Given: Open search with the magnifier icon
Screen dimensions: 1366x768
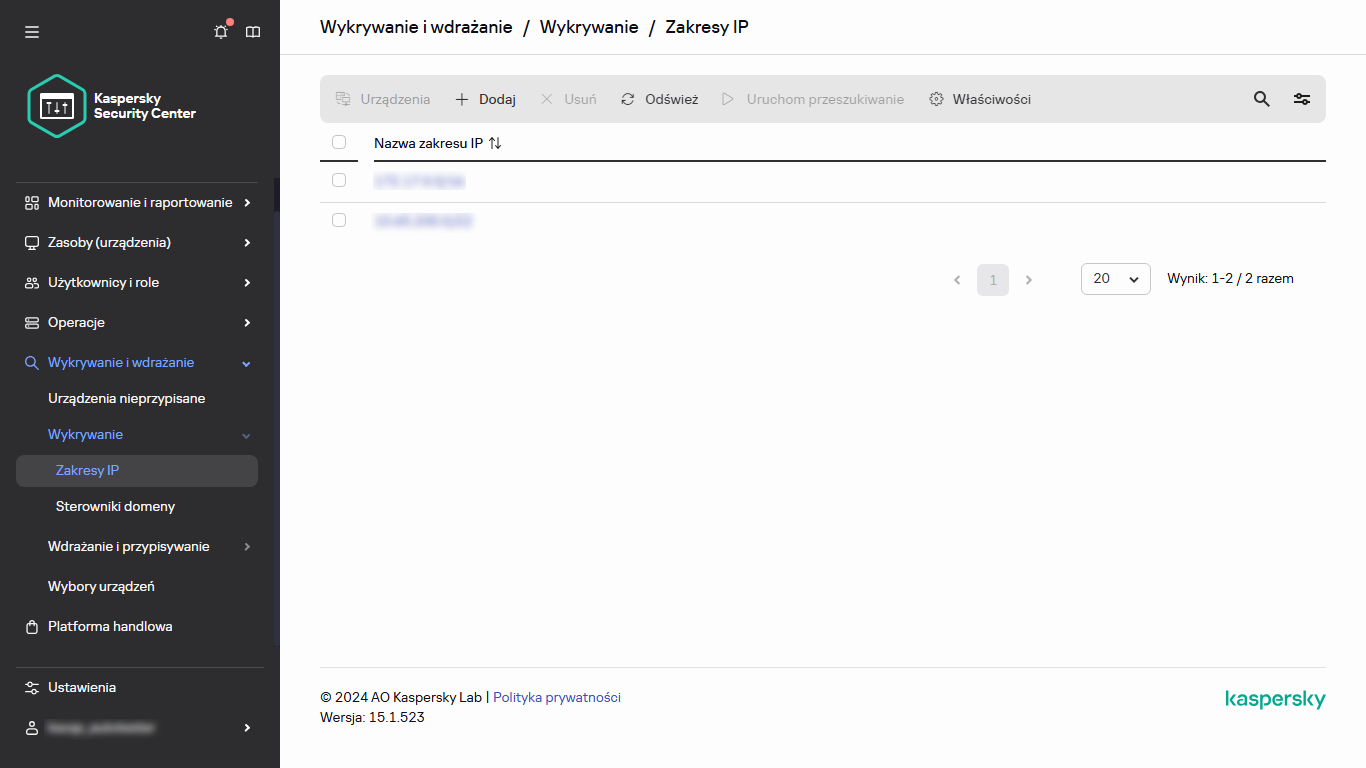Looking at the screenshot, I should tap(1261, 99).
